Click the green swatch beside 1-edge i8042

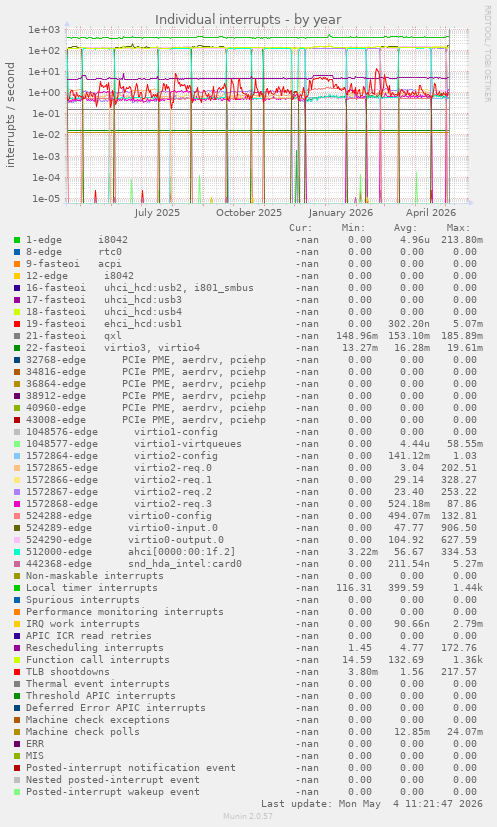click(17, 240)
